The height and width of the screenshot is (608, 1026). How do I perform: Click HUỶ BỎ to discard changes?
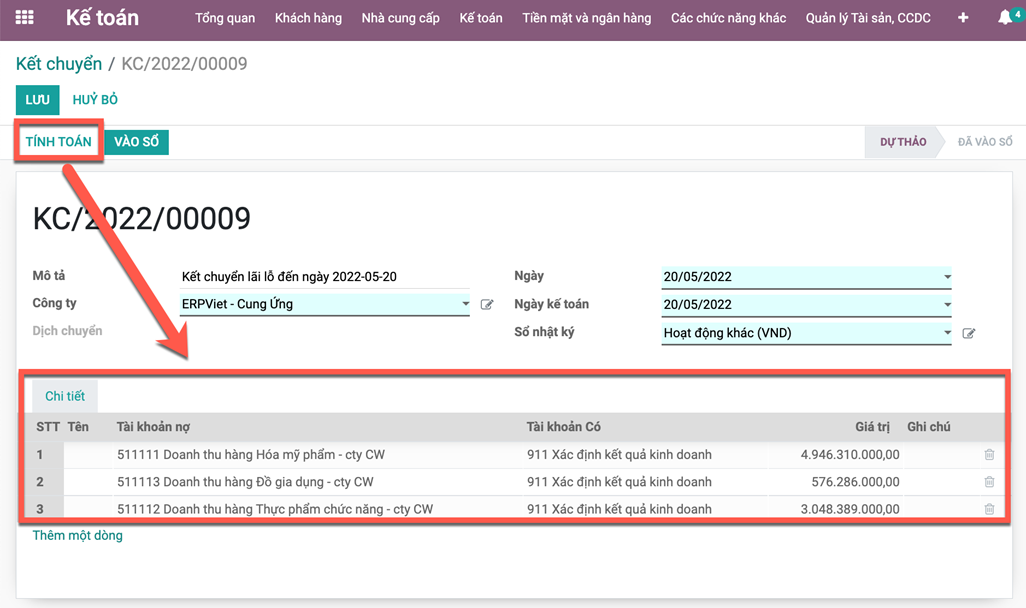(x=95, y=99)
